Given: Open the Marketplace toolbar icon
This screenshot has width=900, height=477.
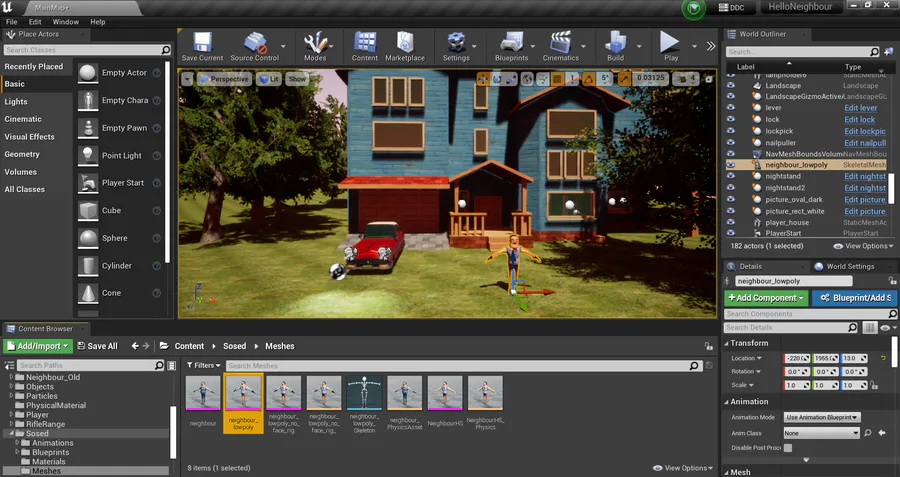Looking at the screenshot, I should pos(405,46).
